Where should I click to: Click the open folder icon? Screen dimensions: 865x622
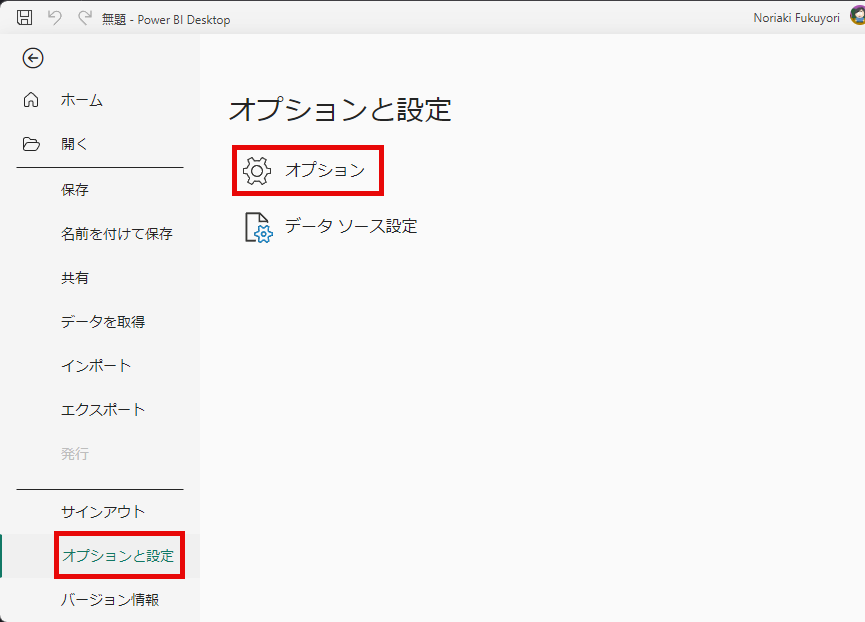31,144
